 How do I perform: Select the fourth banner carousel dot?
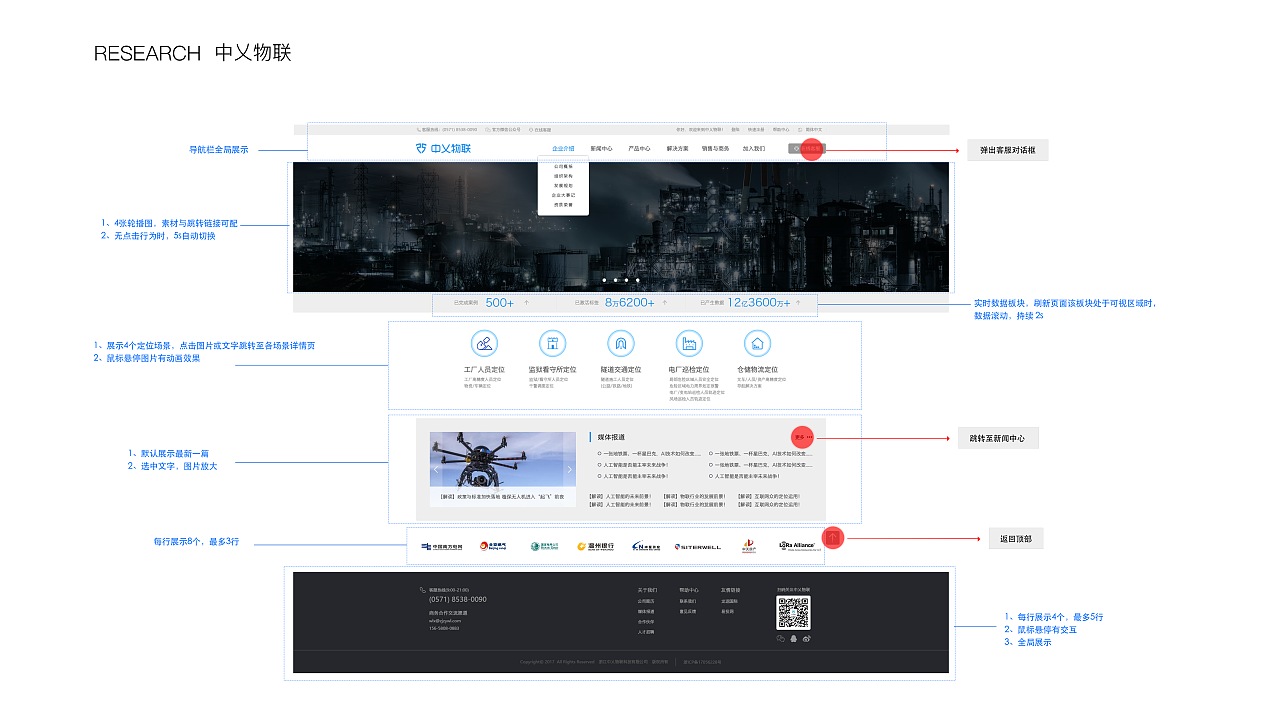(x=638, y=280)
